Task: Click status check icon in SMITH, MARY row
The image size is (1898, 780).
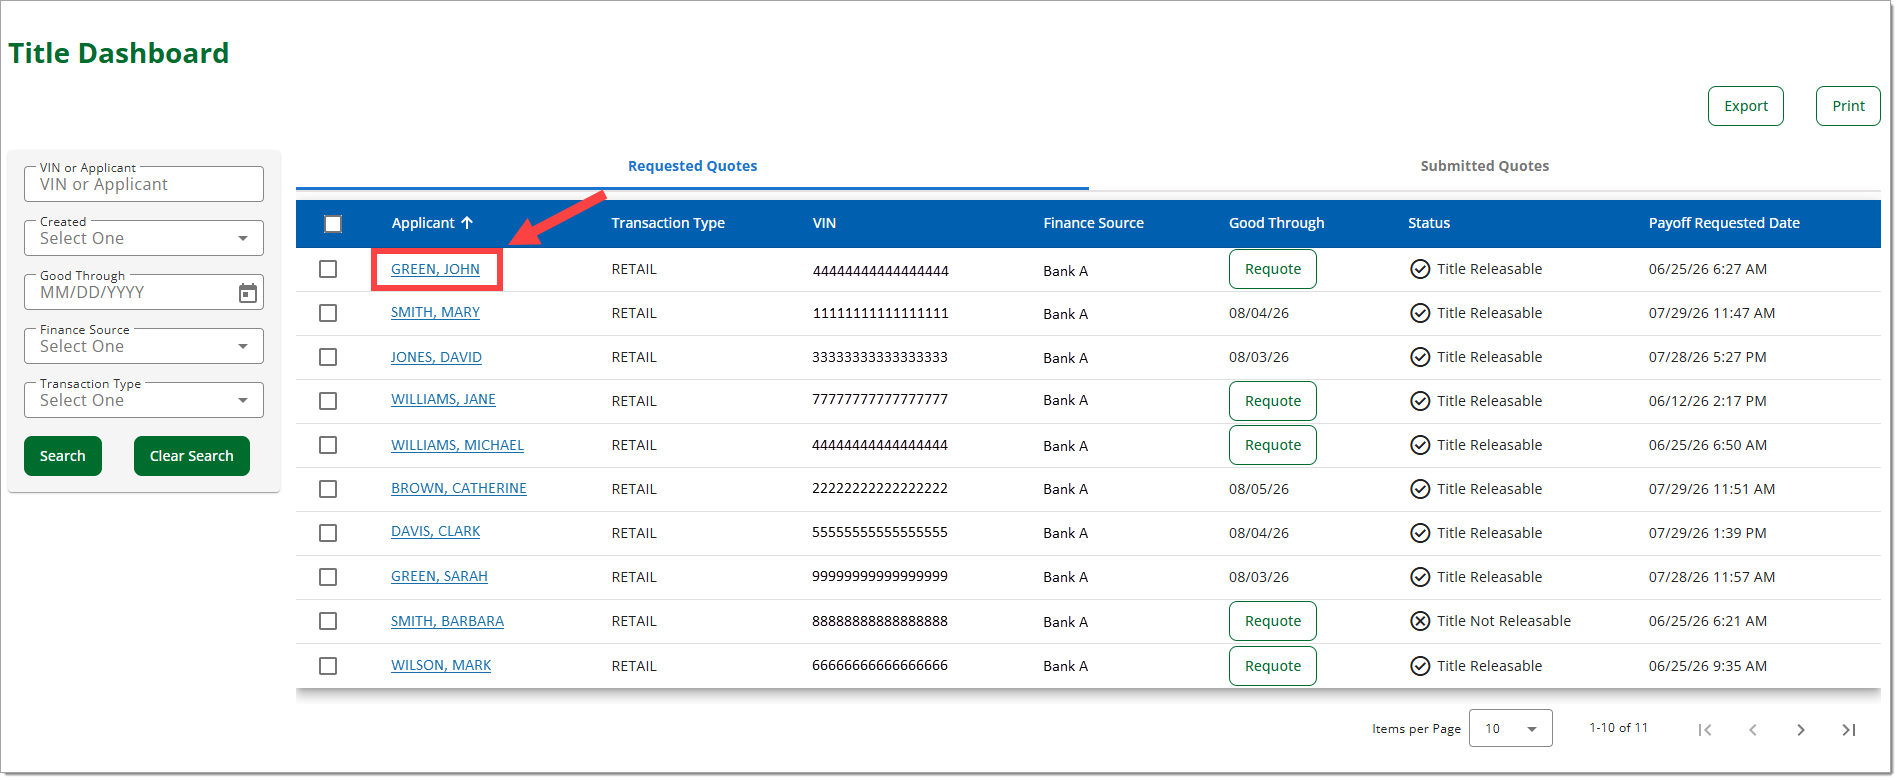Action: pyautogui.click(x=1420, y=313)
